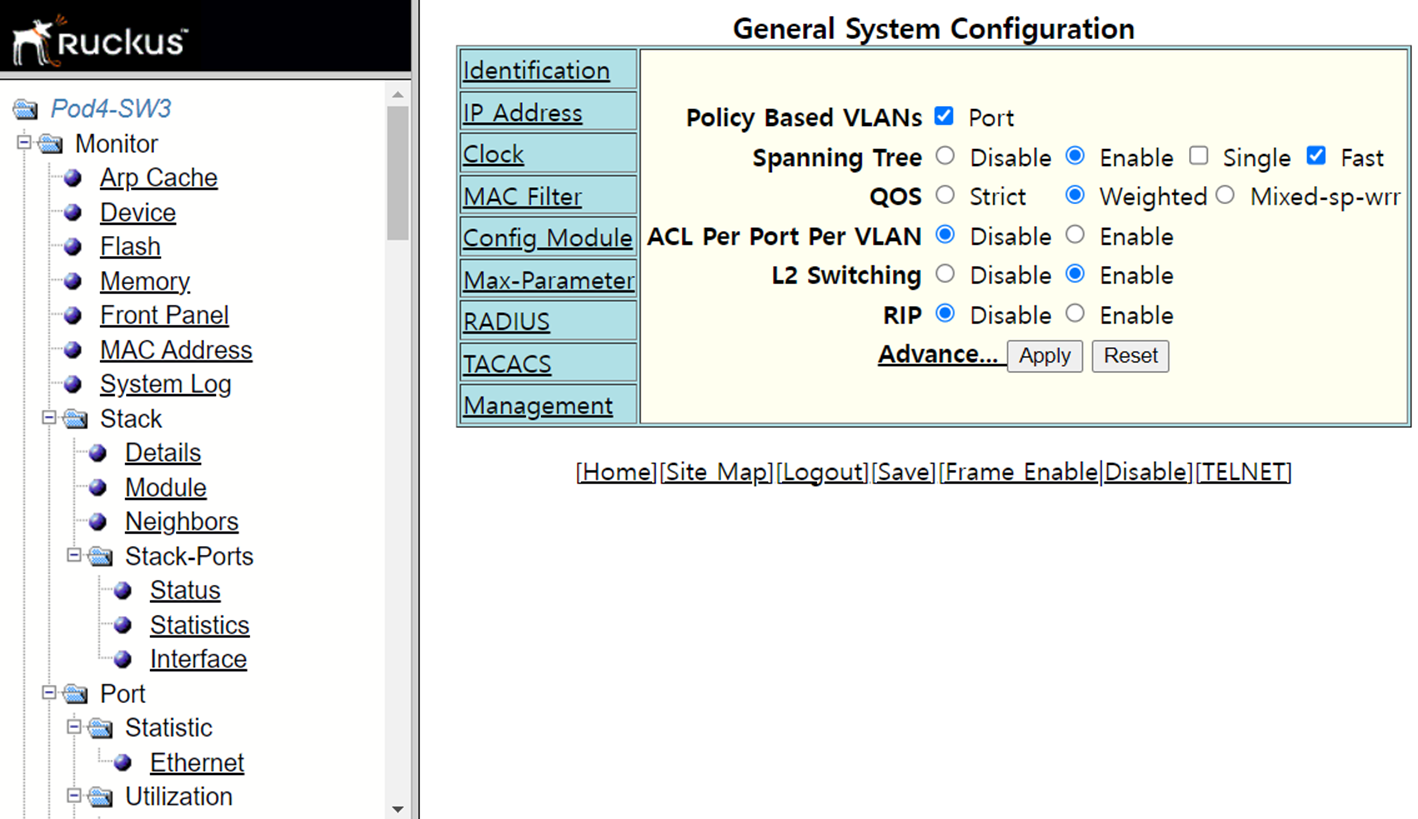
Task: Click the bullet icon beside System Log
Action: 73,385
